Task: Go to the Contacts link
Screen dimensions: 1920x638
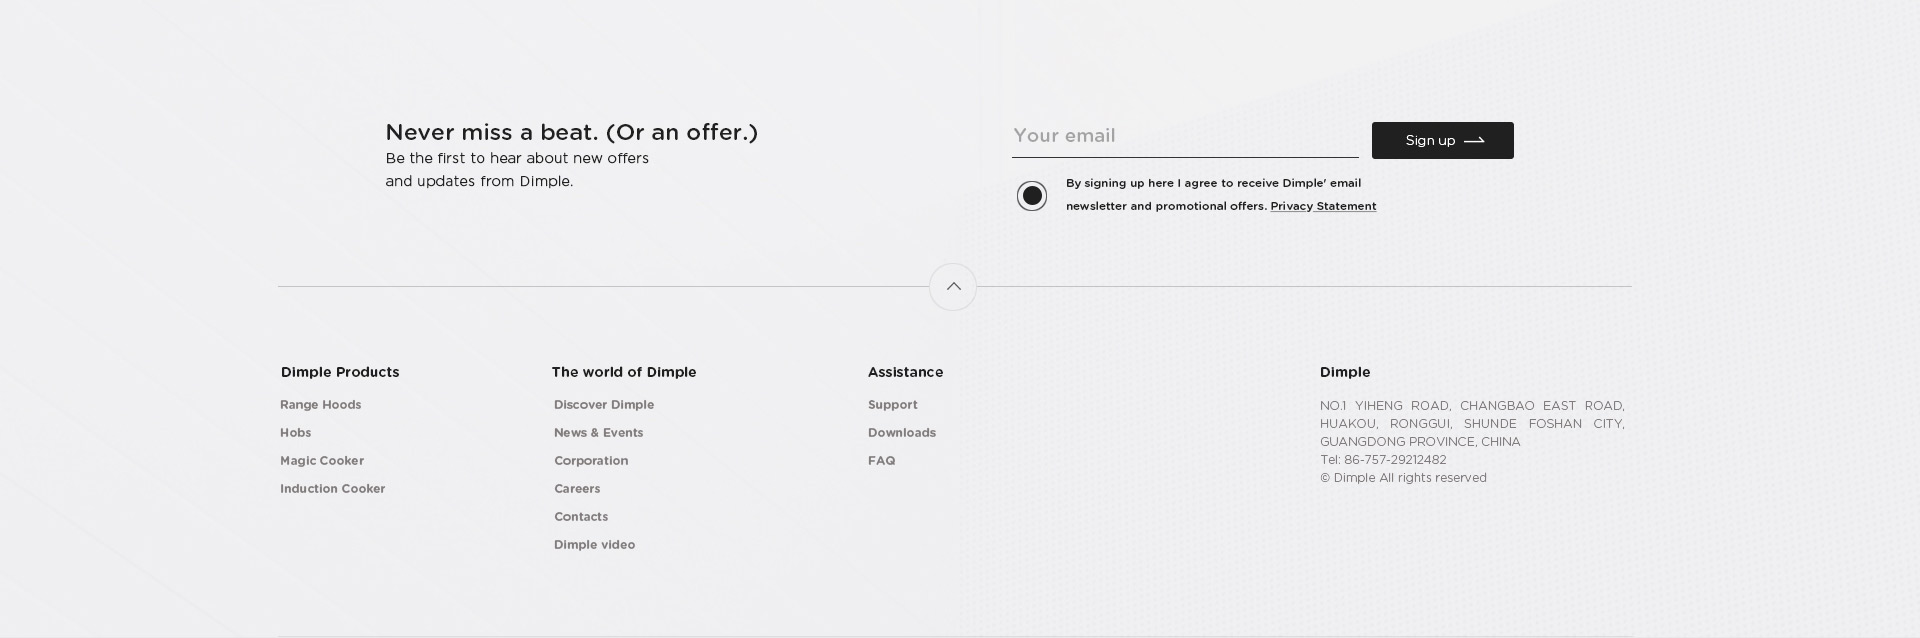Action: (581, 517)
